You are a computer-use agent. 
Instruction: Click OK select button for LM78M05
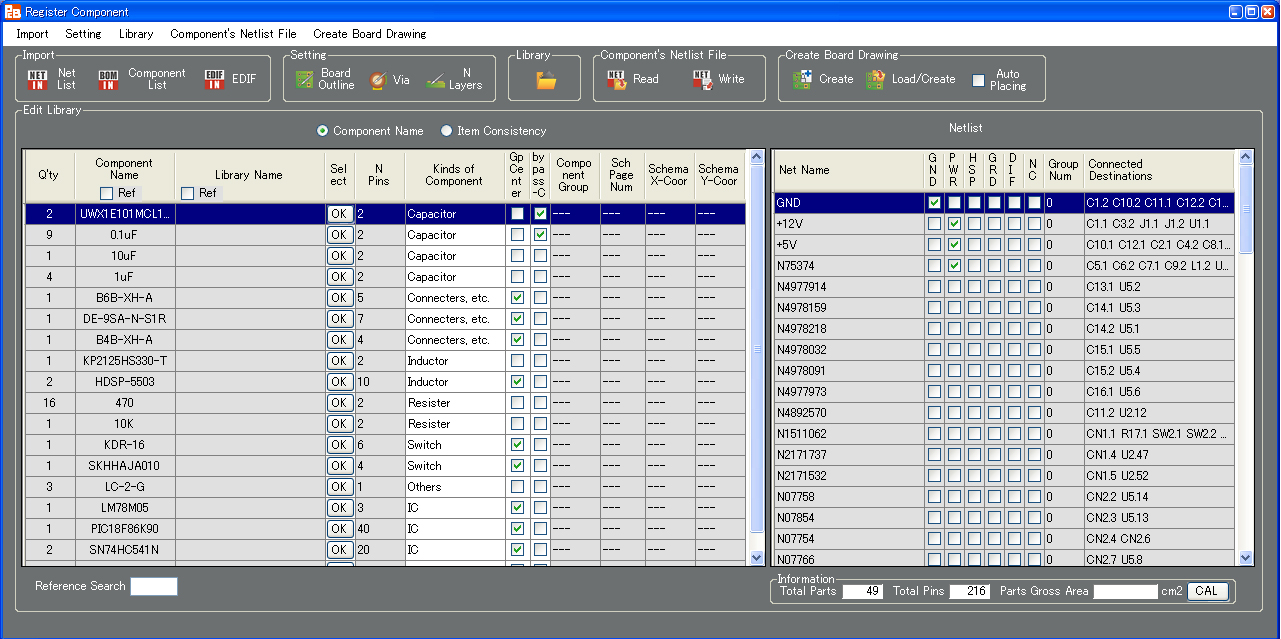point(339,508)
